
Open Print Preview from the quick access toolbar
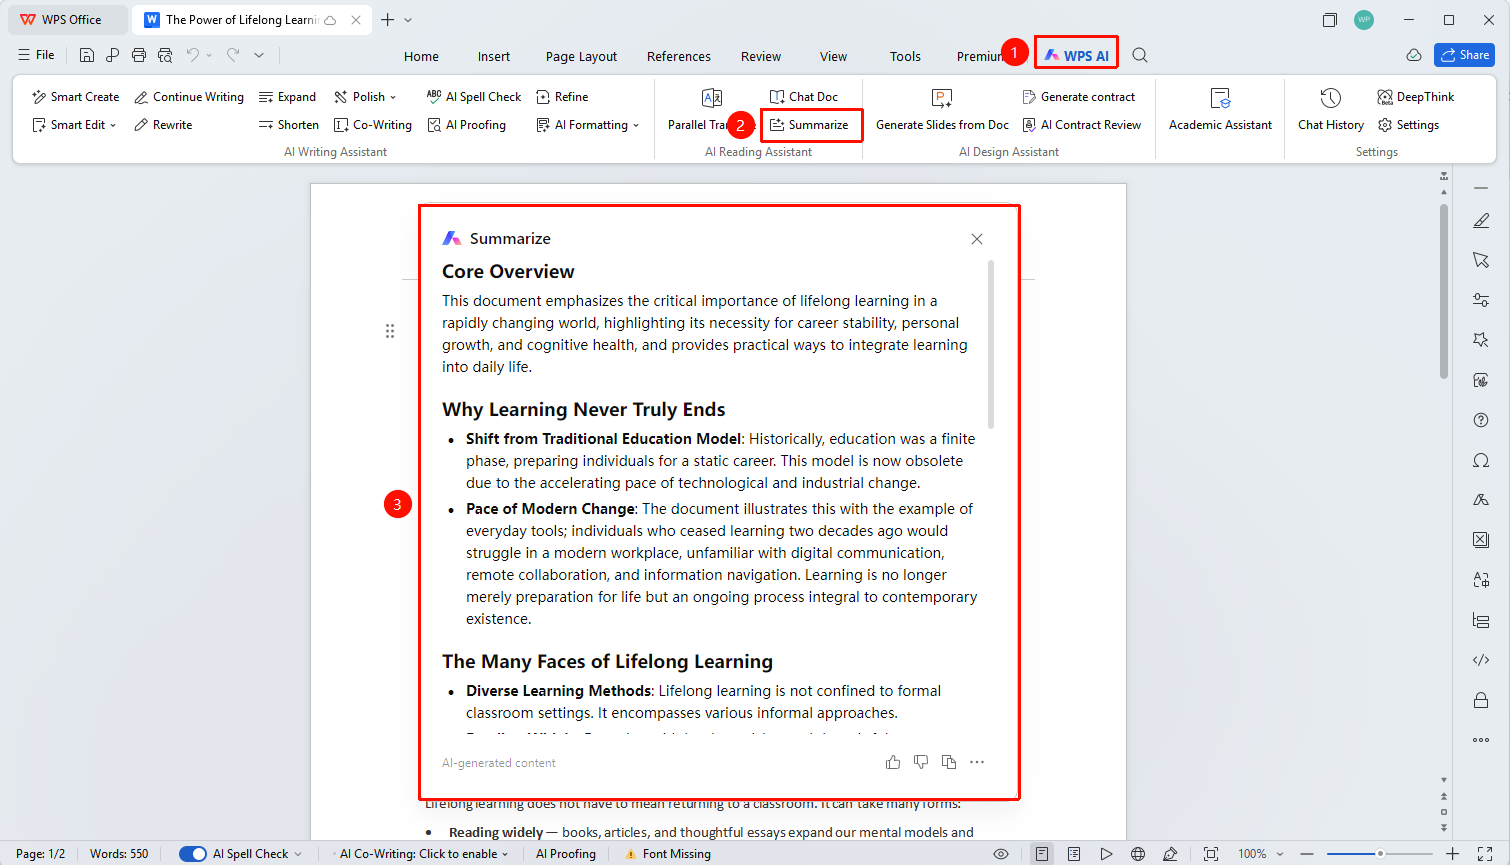(x=165, y=56)
